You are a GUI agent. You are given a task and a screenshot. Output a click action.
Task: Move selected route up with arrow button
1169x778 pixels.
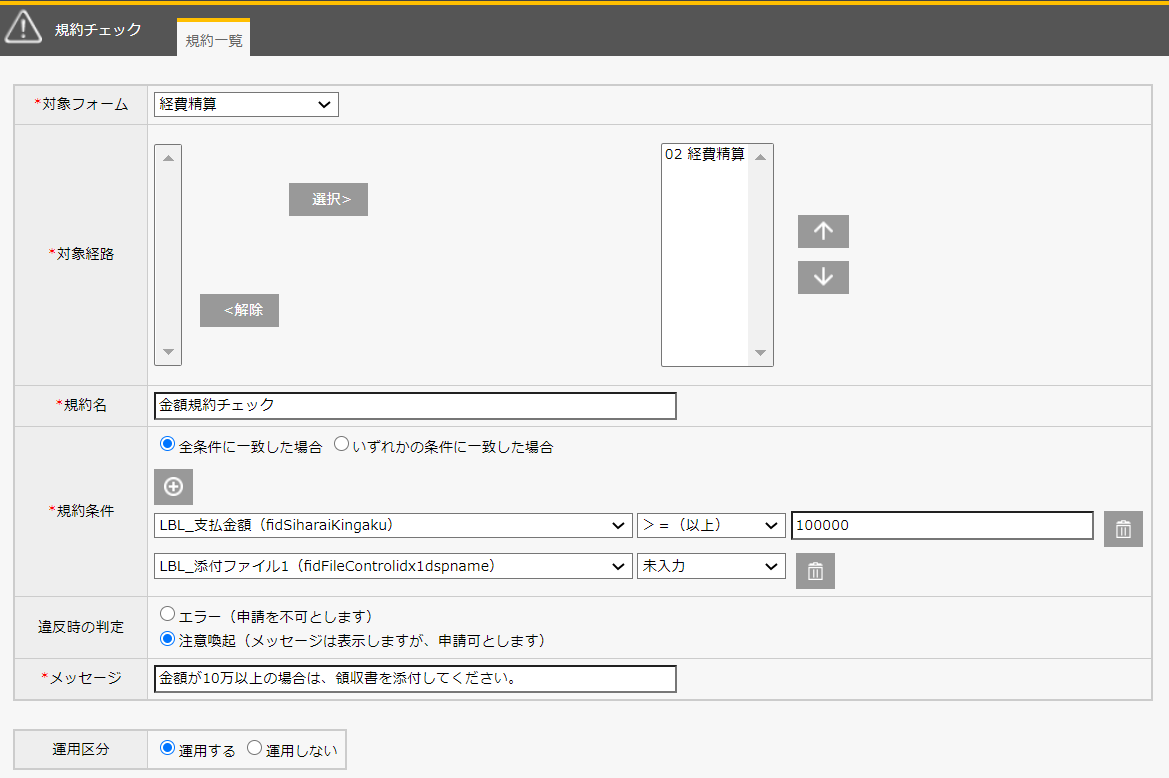(823, 231)
